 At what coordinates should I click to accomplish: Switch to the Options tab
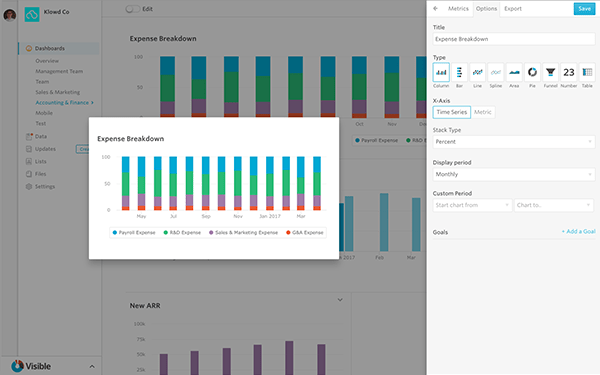[x=486, y=8]
